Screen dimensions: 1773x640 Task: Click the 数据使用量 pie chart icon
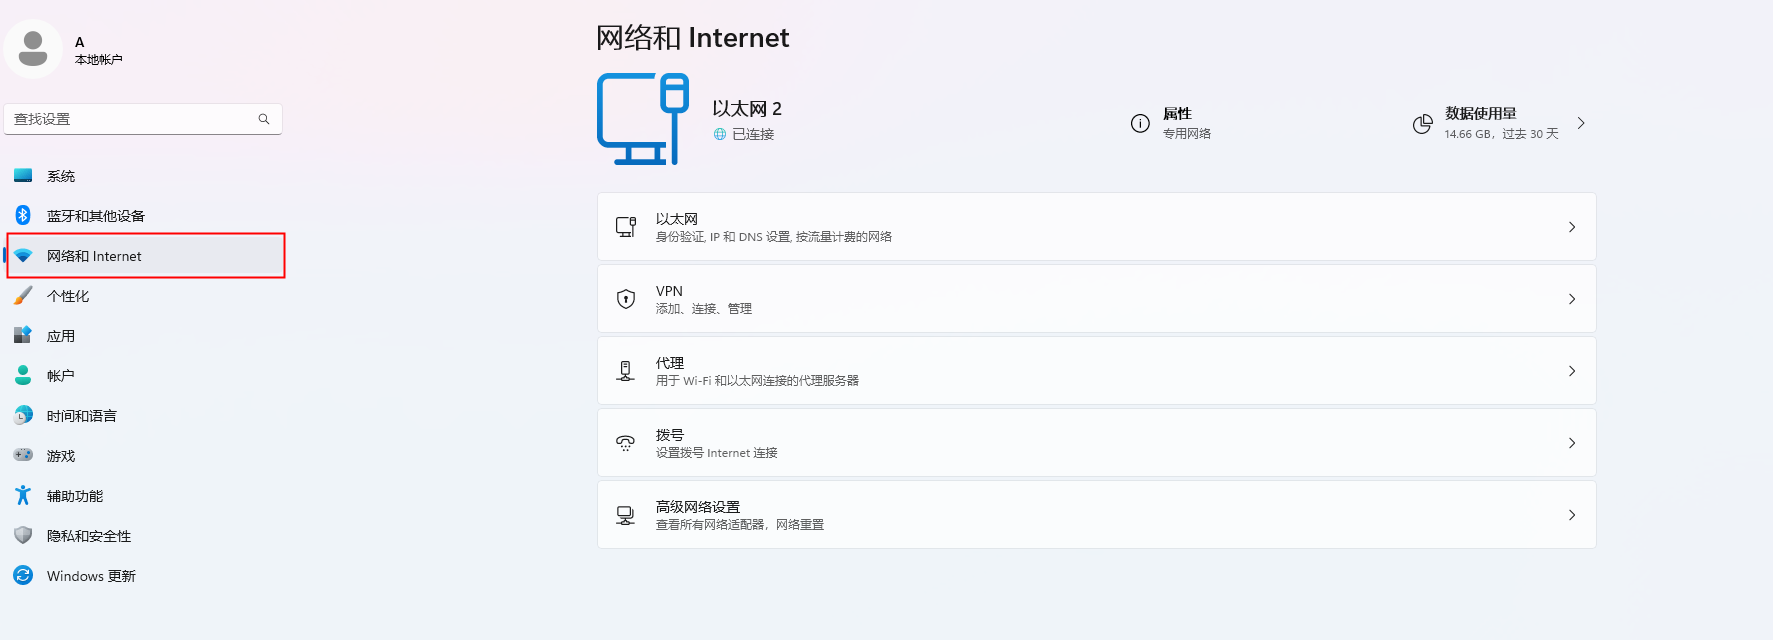1422,124
